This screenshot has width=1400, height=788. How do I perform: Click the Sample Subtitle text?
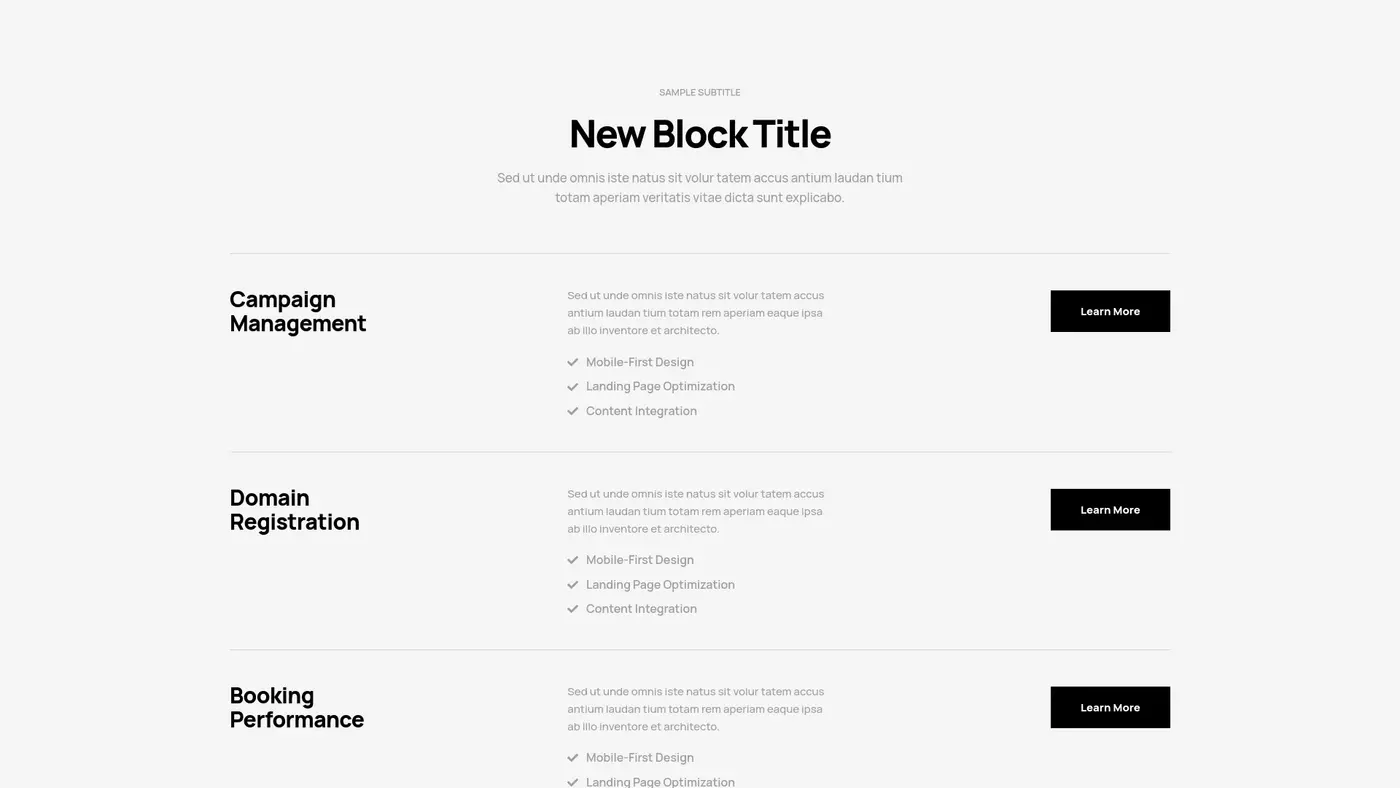point(700,92)
